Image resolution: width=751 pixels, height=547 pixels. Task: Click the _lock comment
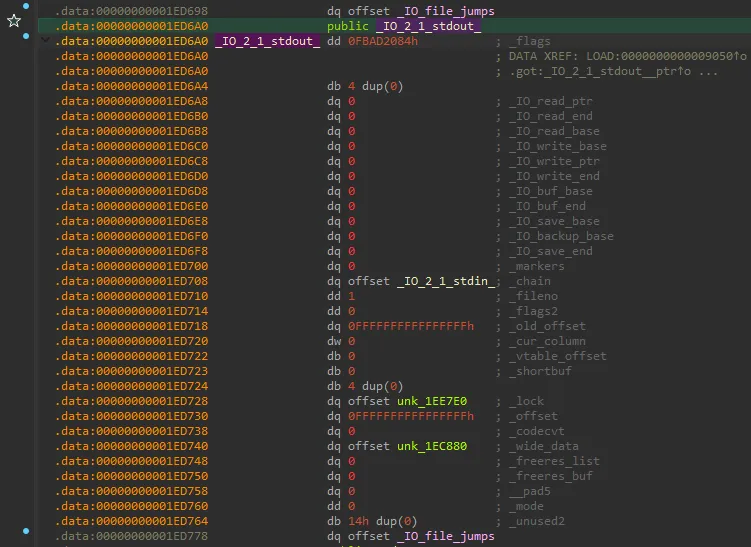point(526,401)
